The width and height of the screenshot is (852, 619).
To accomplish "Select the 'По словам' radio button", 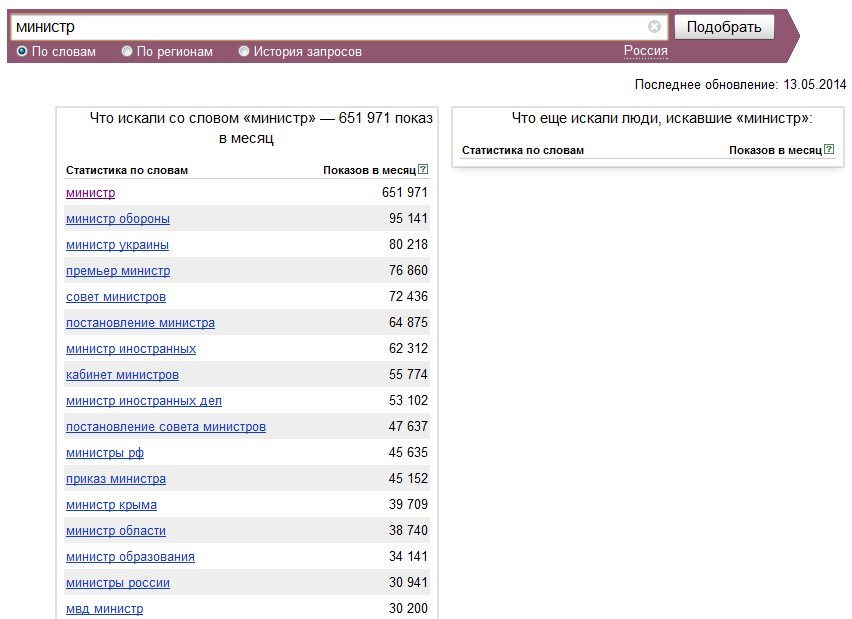I will pyautogui.click(x=22, y=52).
